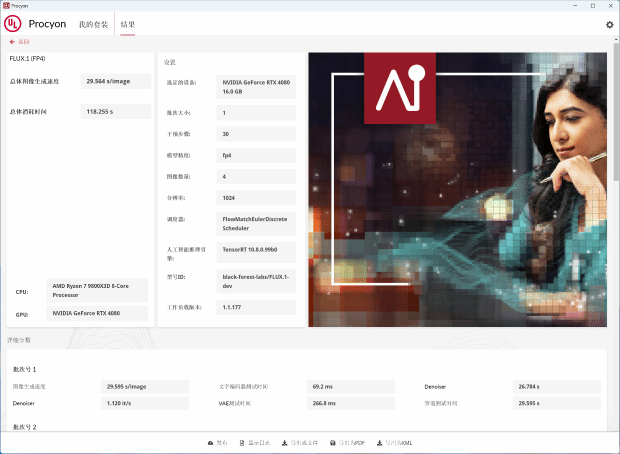620x454 pixels.
Task: Click NVIDIA GeForce RTX 4080 16.0 GB device
Action: 256,87
